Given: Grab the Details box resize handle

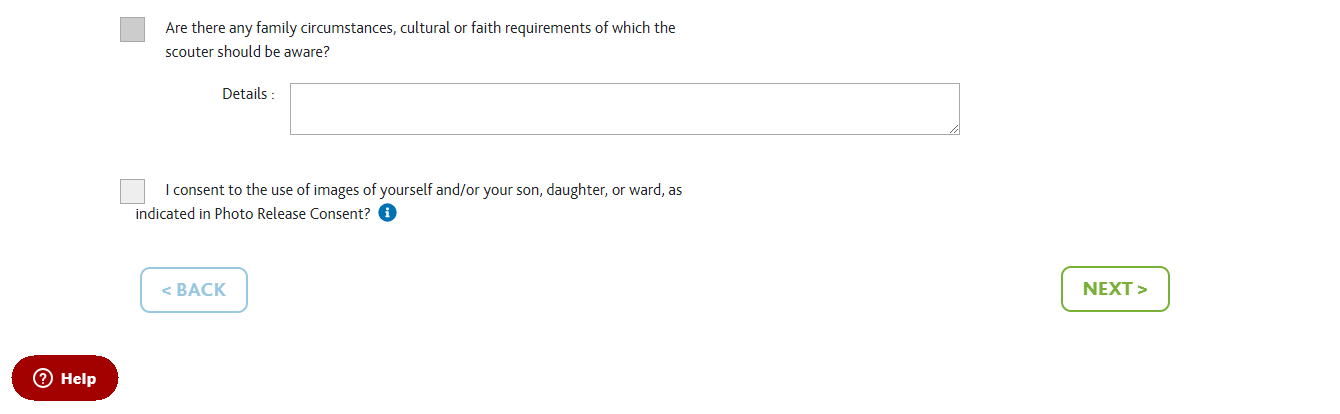Looking at the screenshot, I should click(954, 129).
